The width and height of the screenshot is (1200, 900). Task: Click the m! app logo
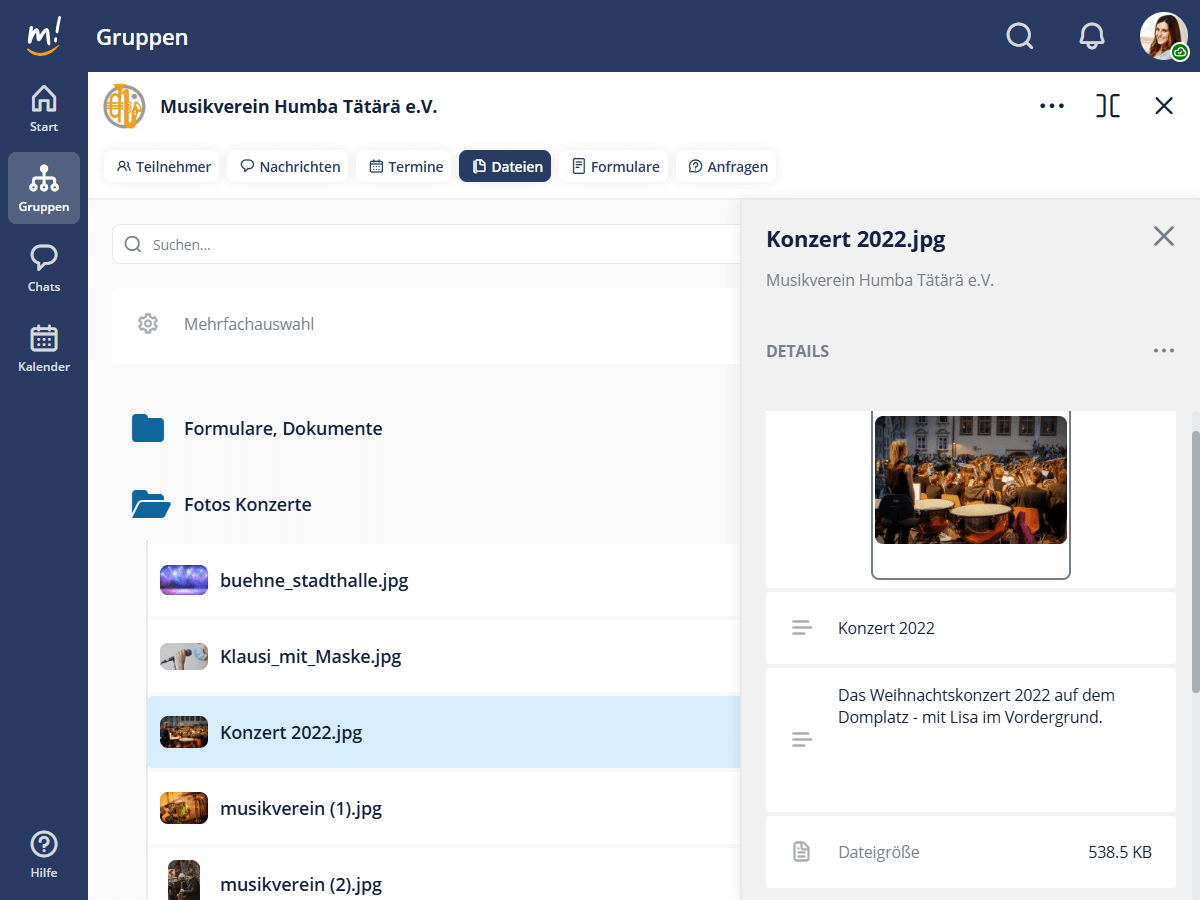[x=43, y=36]
